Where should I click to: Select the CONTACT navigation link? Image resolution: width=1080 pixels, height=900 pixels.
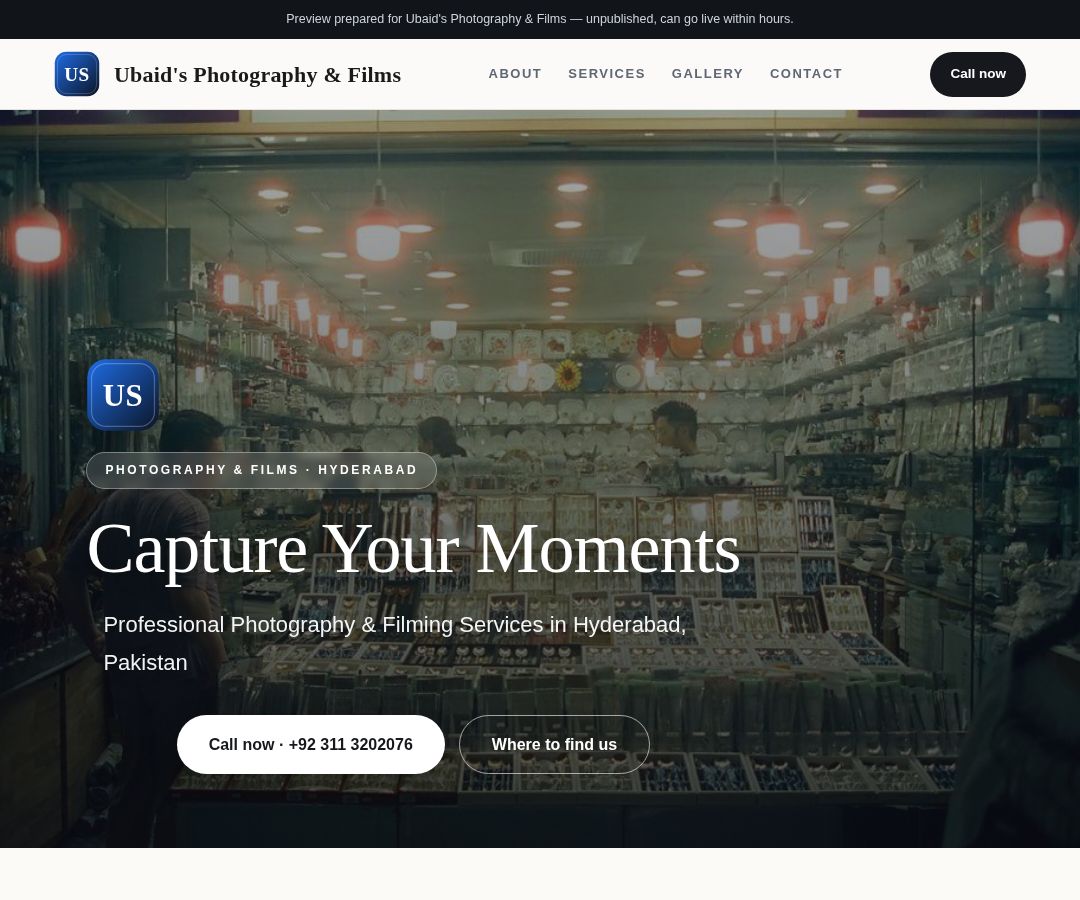806,74
